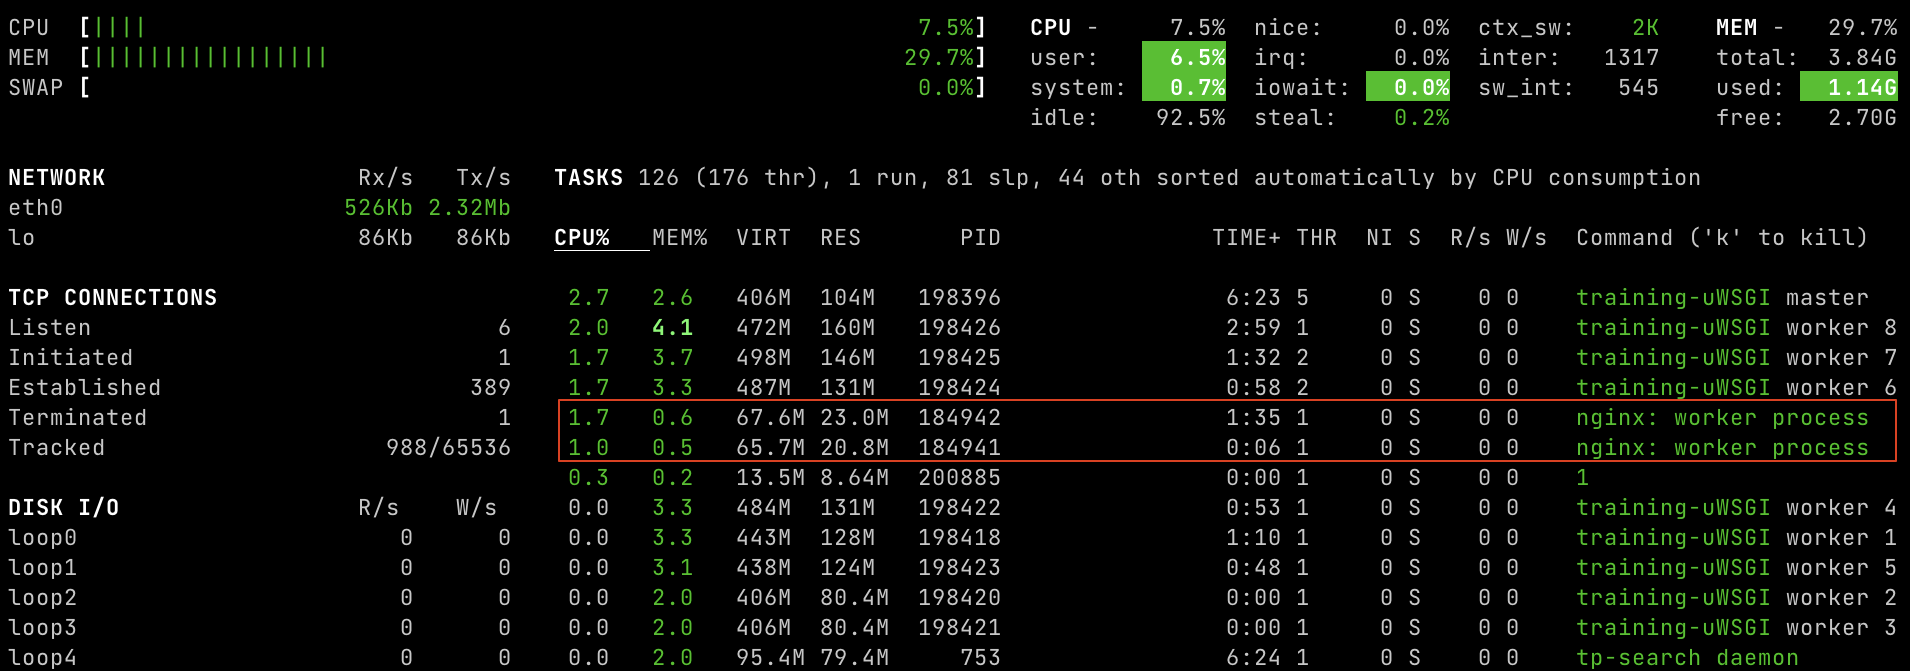Click the NETWORK section heading
This screenshot has width=1910, height=671.
[57, 178]
